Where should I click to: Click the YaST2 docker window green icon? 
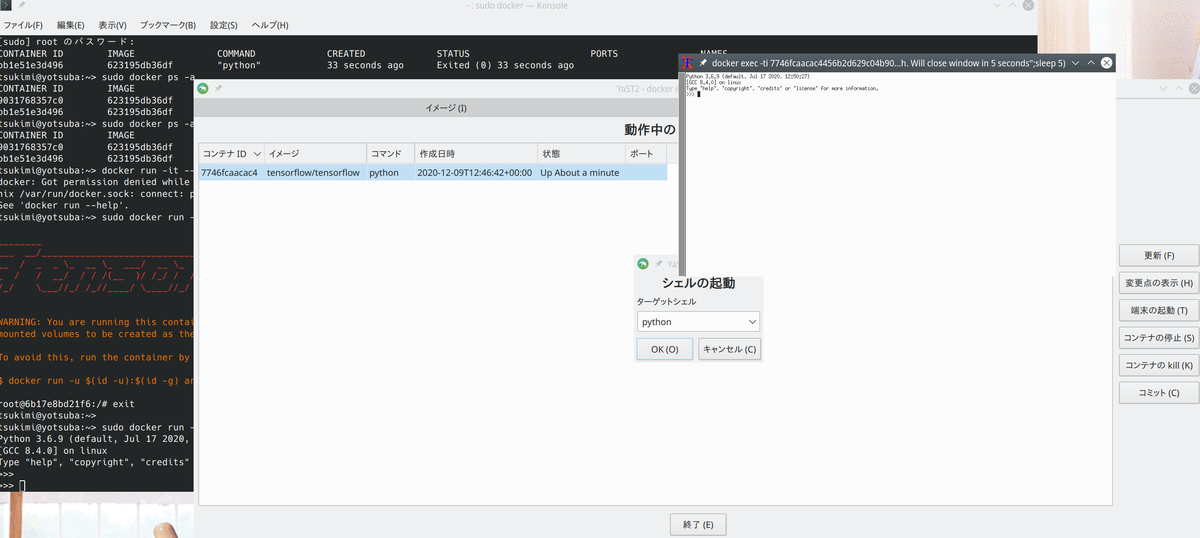pos(203,89)
